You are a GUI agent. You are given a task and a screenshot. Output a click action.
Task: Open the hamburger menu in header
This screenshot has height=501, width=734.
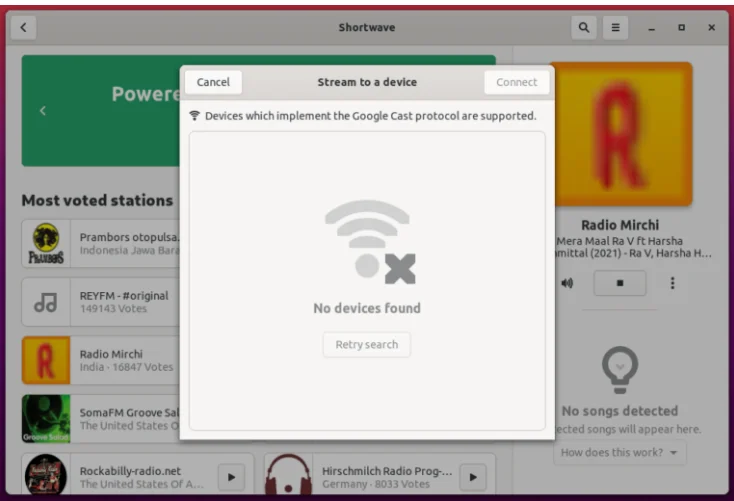point(616,28)
